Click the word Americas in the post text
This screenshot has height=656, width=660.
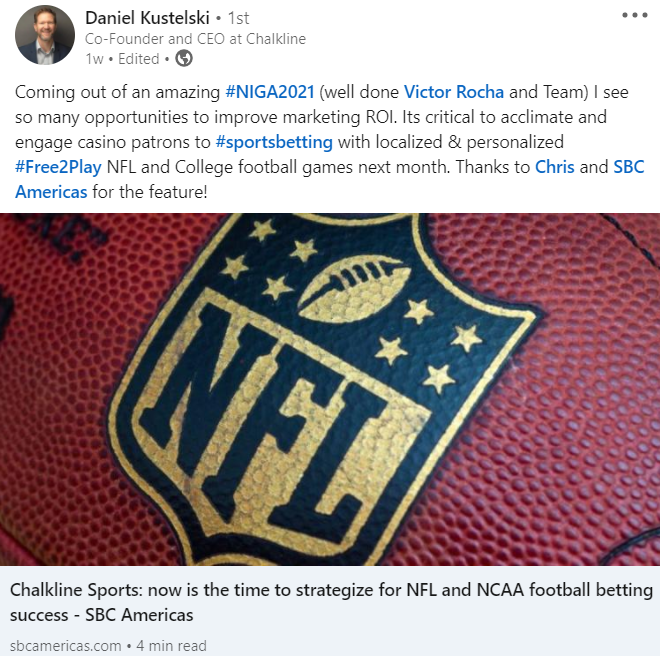(x=51, y=192)
